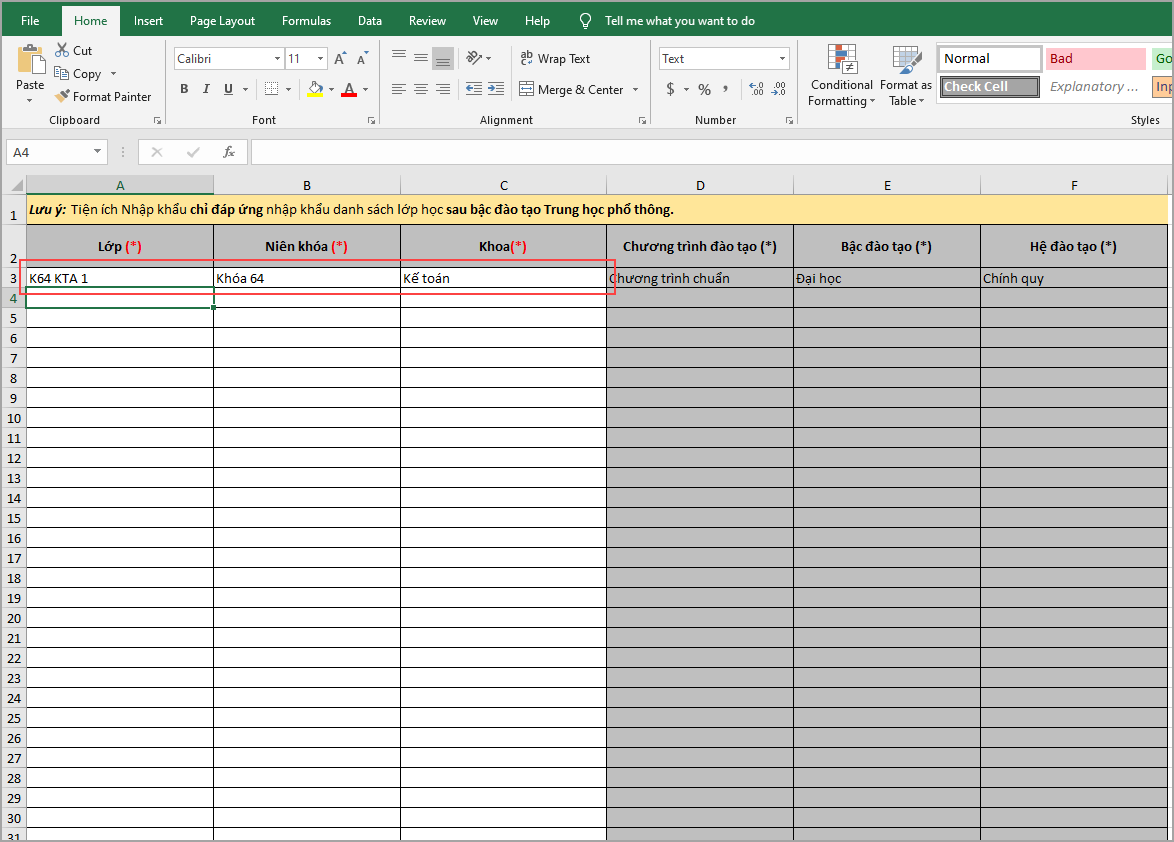
Task: Toggle Wrap Text
Action: coord(555,58)
